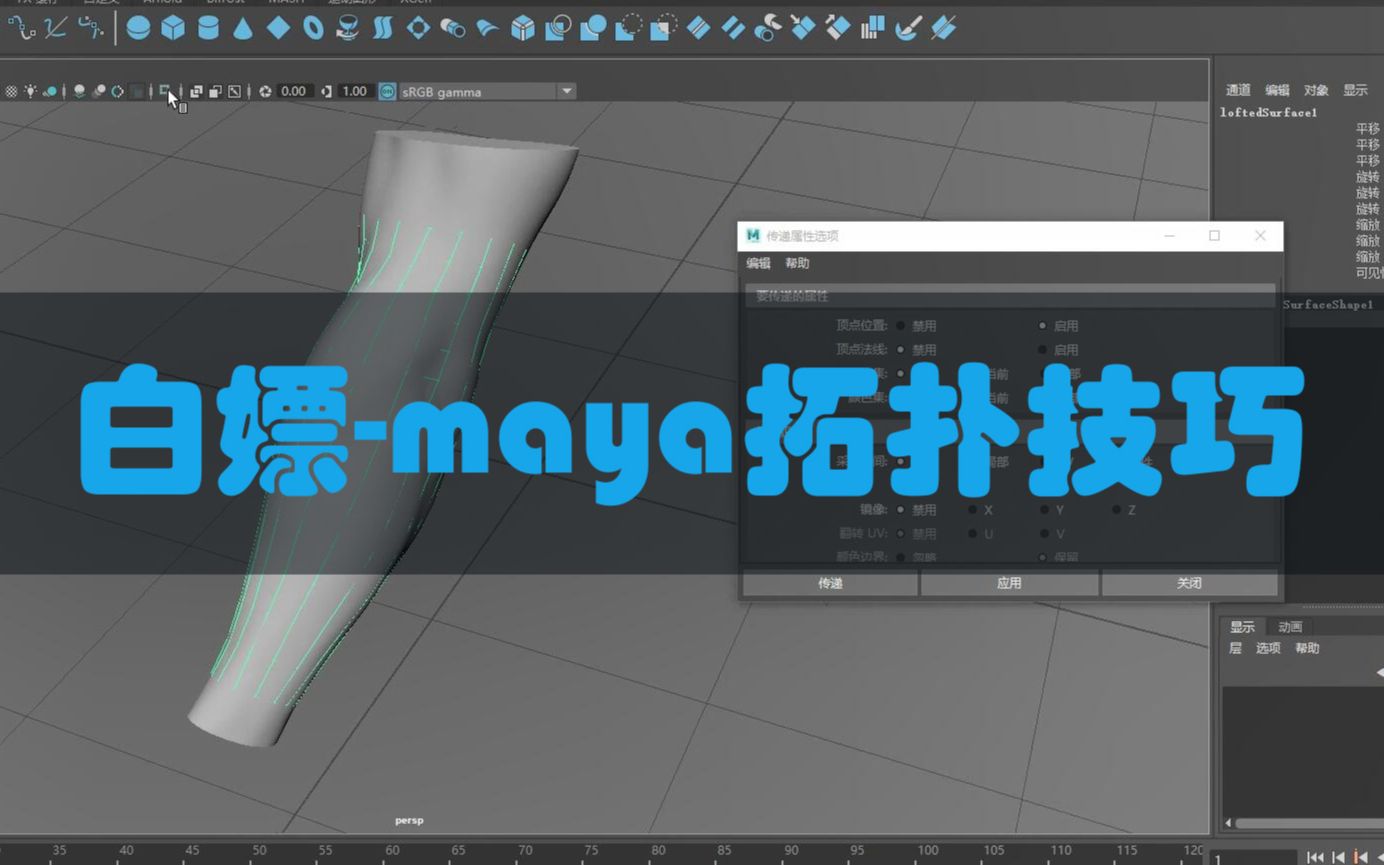Click the Maya logo in the dialog title bar
The width and height of the screenshot is (1384, 865).
[753, 236]
